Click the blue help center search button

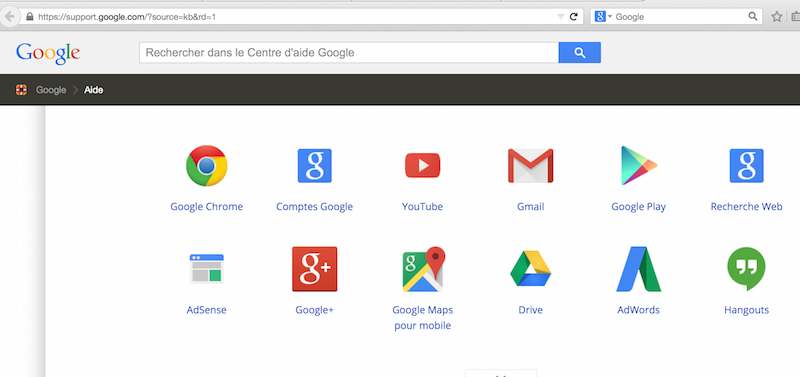[580, 53]
